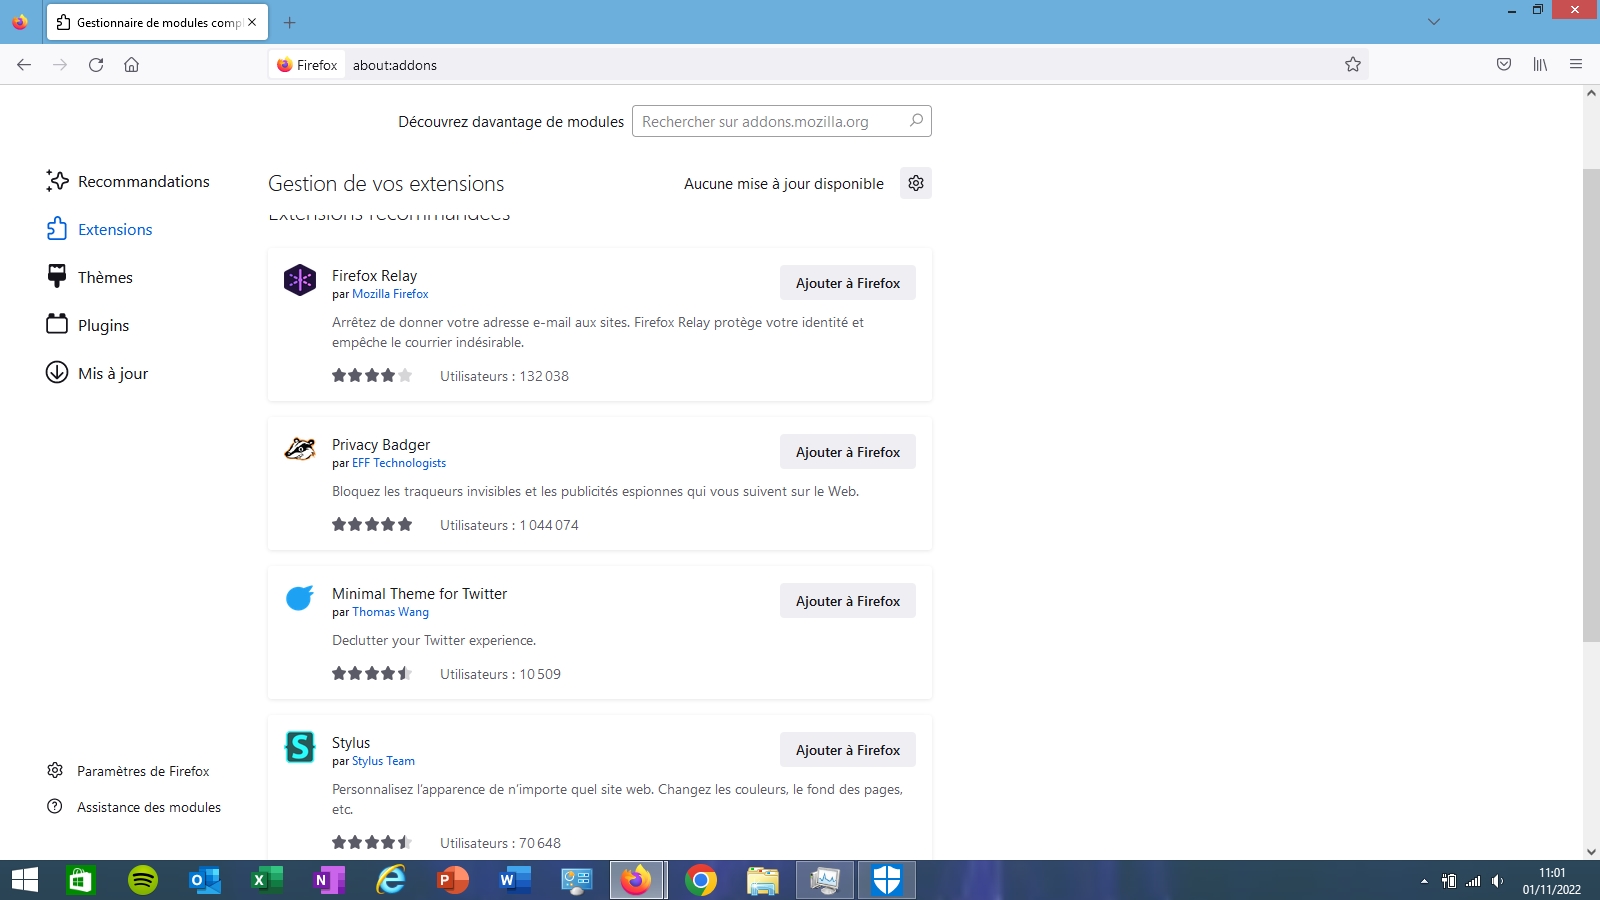Viewport: 1600px width, 900px height.
Task: Add Firefox Relay to Firefox
Action: click(848, 283)
